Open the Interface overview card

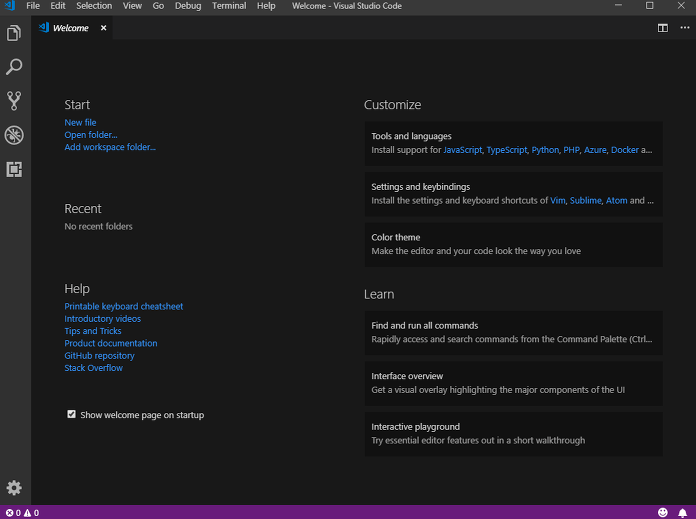(x=514, y=383)
